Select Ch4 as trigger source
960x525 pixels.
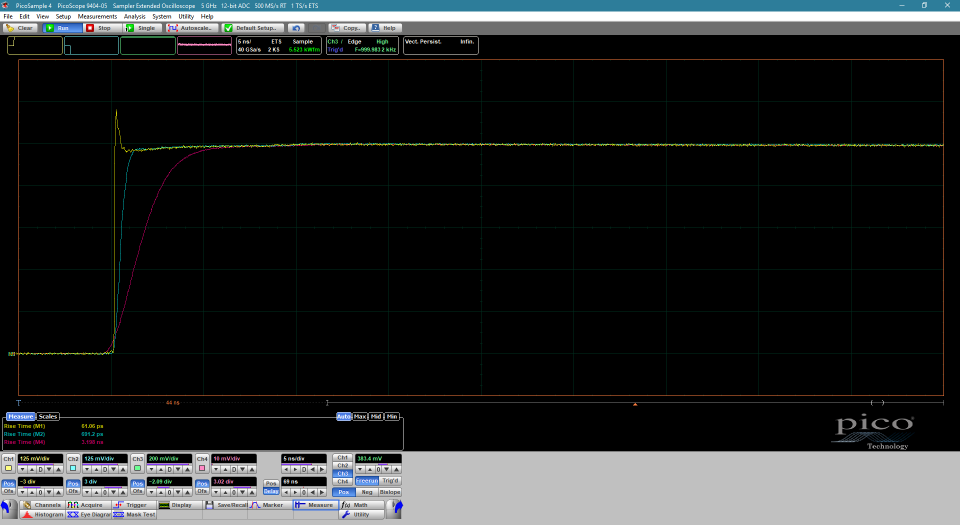click(342, 481)
